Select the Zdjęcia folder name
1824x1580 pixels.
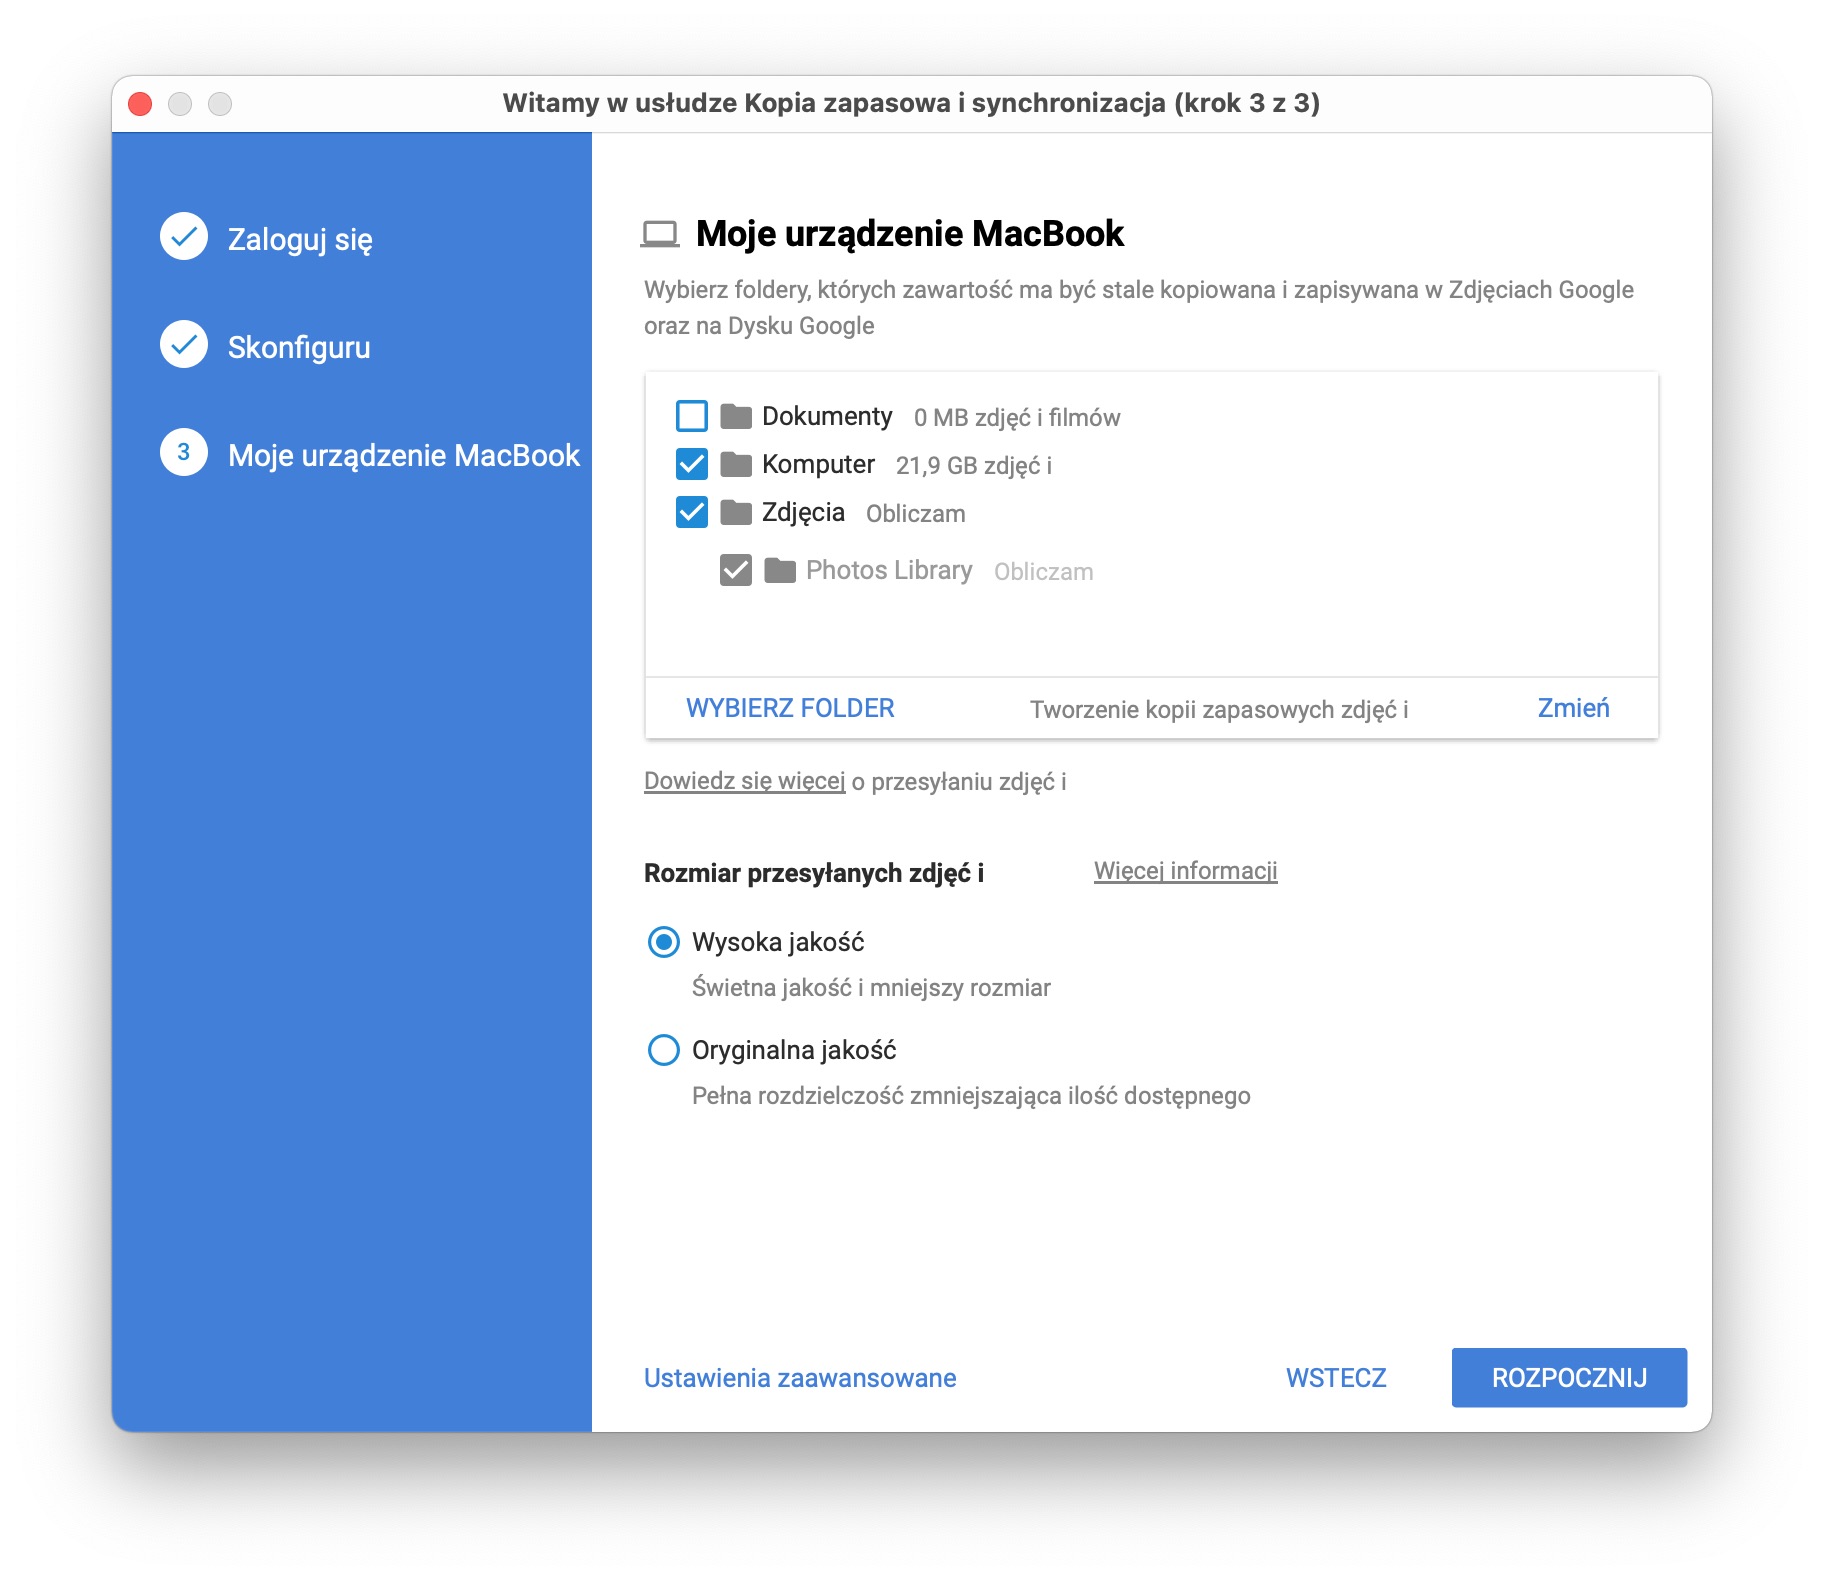click(x=803, y=512)
